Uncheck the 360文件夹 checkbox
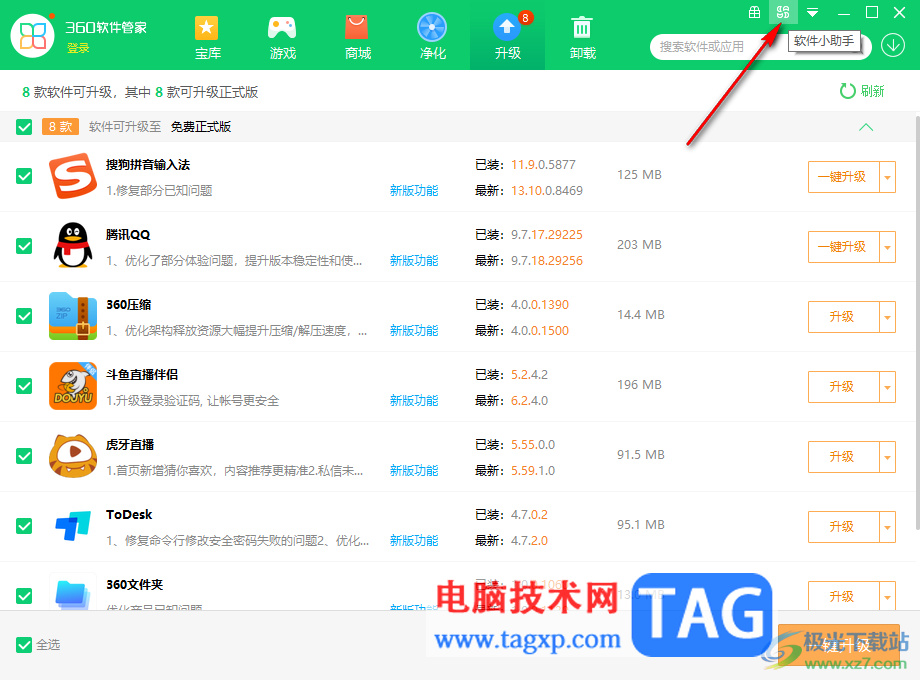 coord(24,596)
